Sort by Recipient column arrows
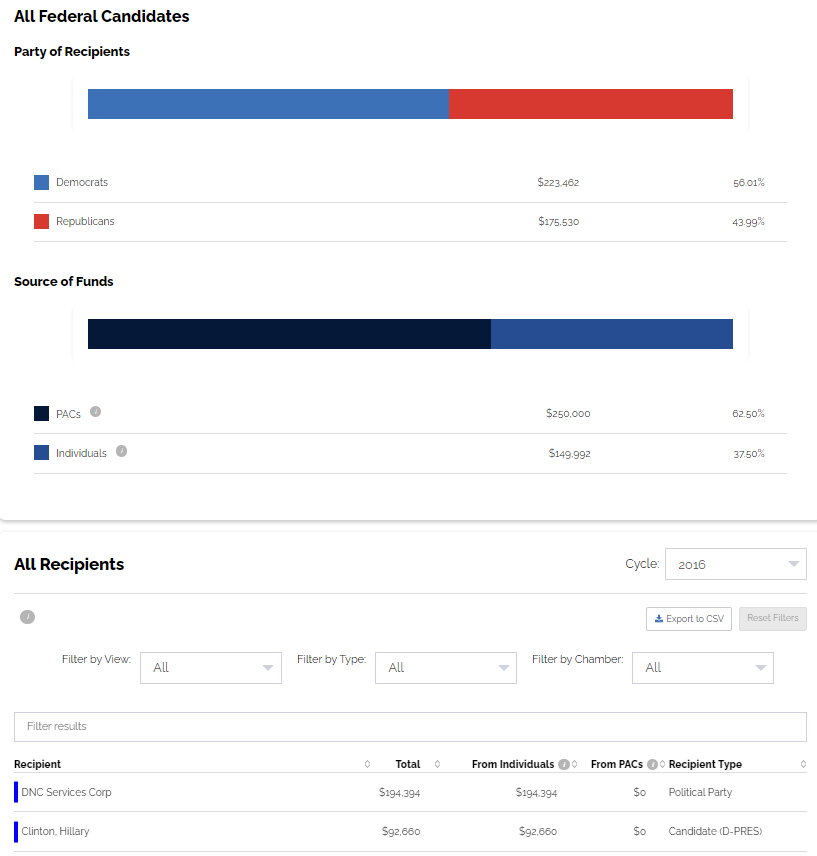Viewport: 817px width, 856px height. (367, 765)
